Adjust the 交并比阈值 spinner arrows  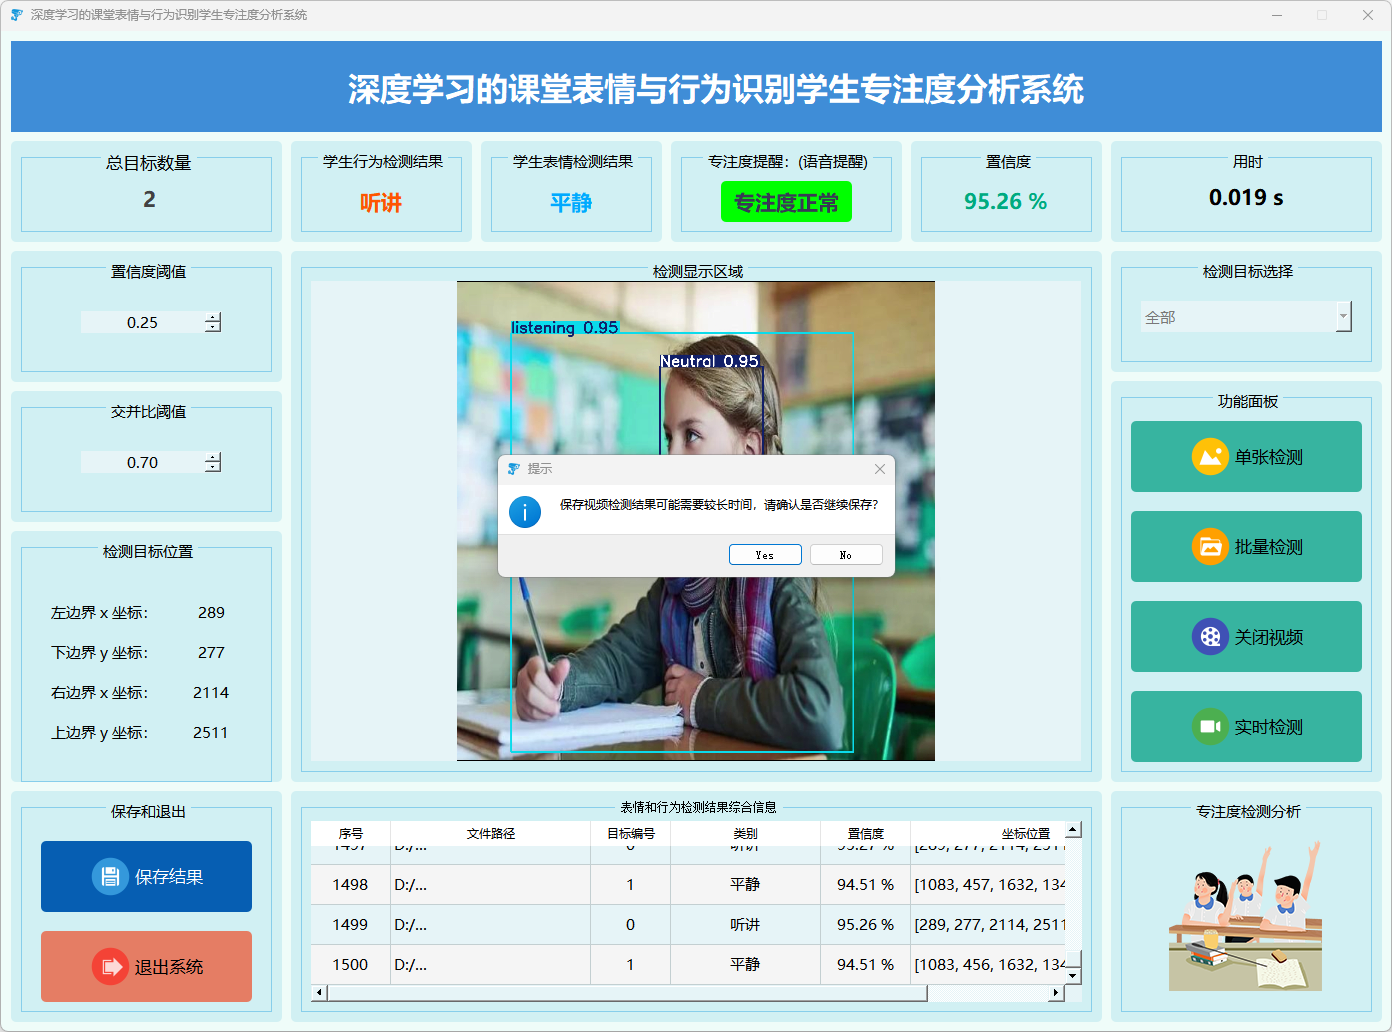[213, 462]
